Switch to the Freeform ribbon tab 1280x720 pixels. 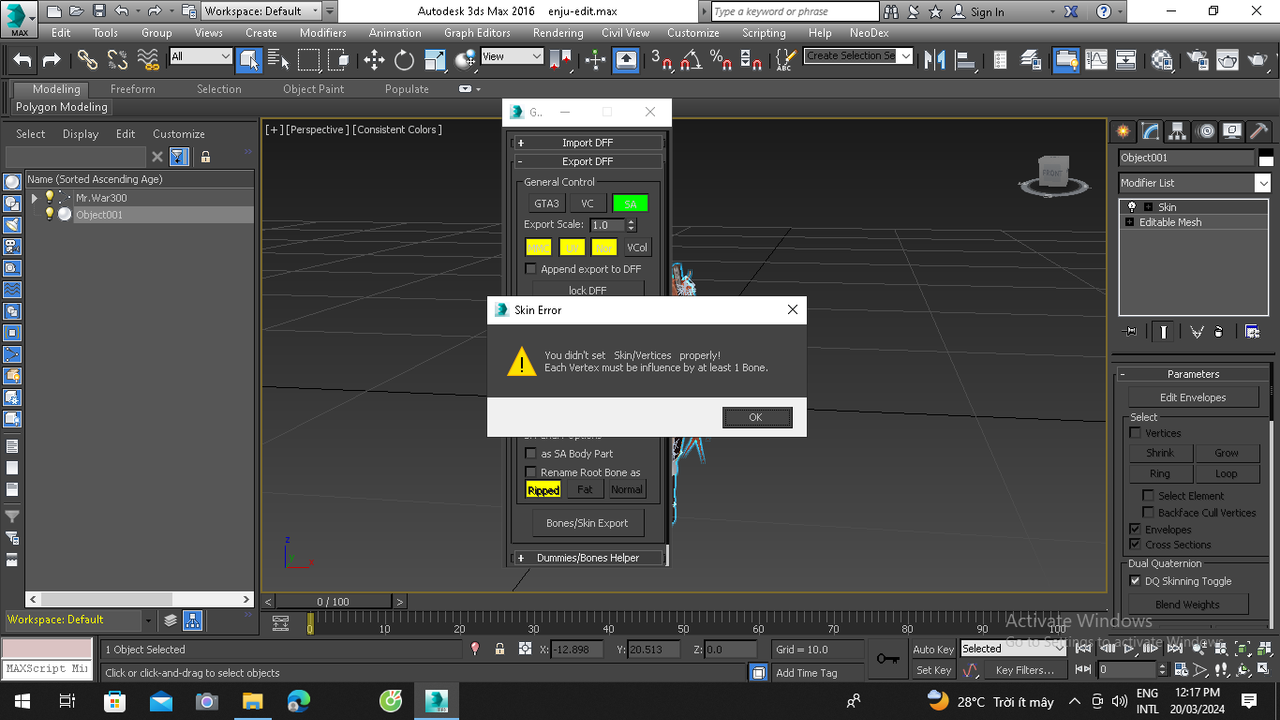point(133,89)
